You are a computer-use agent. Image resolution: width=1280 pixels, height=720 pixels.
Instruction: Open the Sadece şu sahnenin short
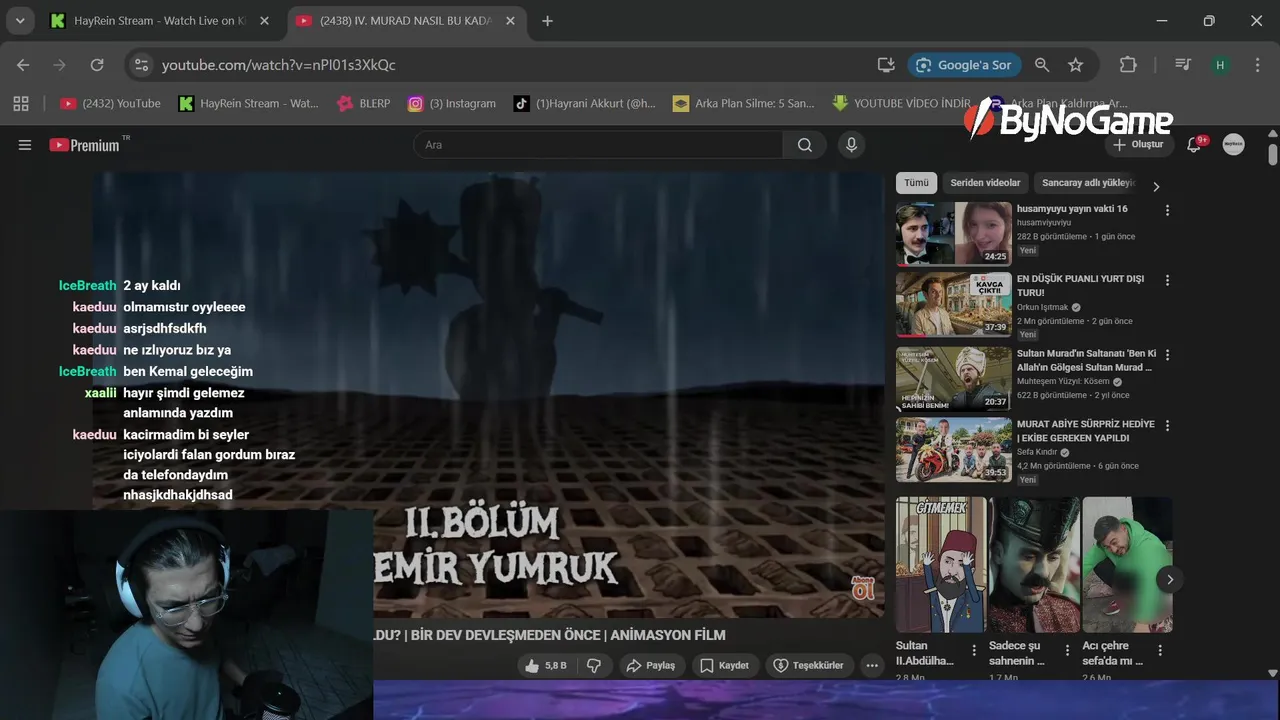pos(1034,565)
